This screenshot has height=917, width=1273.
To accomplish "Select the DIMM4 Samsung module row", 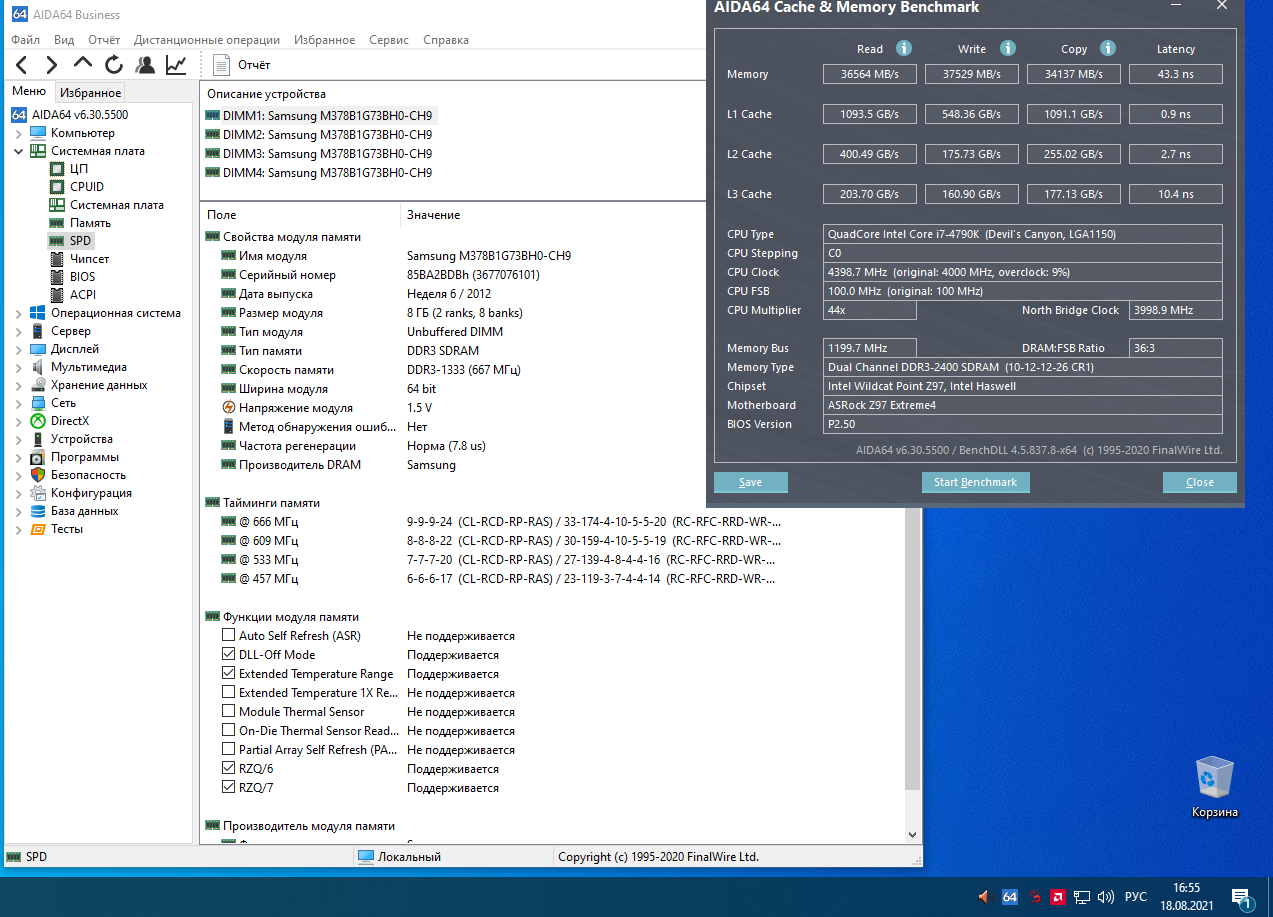I will 319,173.
